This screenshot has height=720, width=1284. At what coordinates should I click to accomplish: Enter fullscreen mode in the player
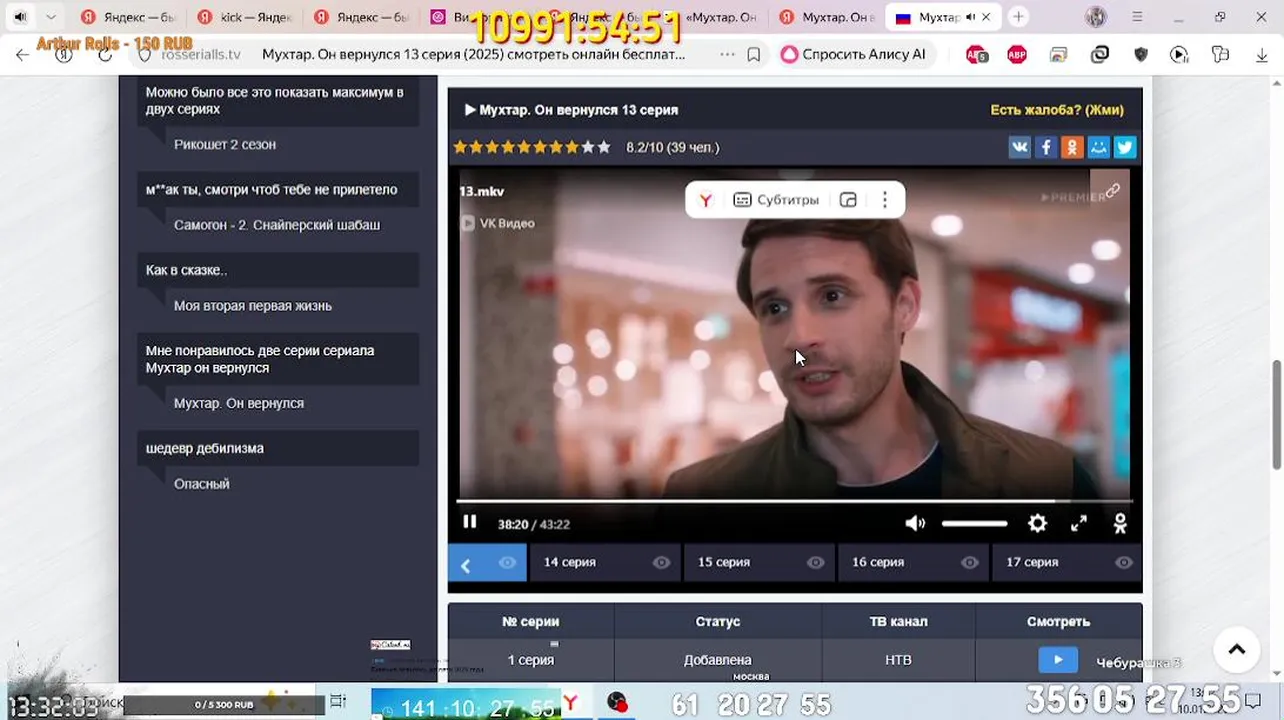(x=1079, y=523)
